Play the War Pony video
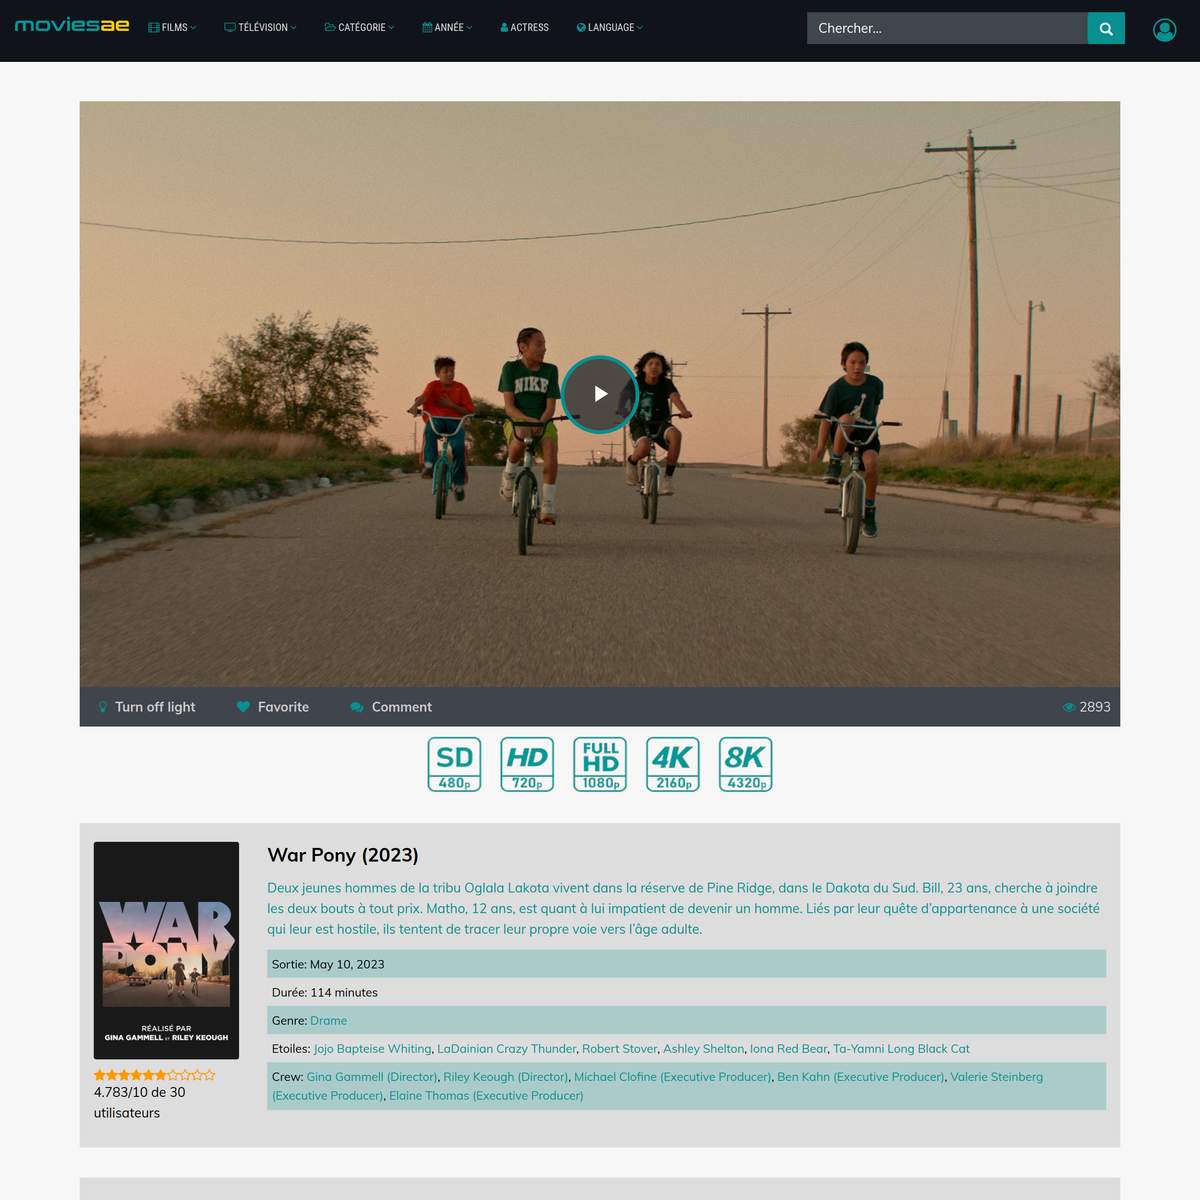Image resolution: width=1200 pixels, height=1200 pixels. [x=600, y=394]
